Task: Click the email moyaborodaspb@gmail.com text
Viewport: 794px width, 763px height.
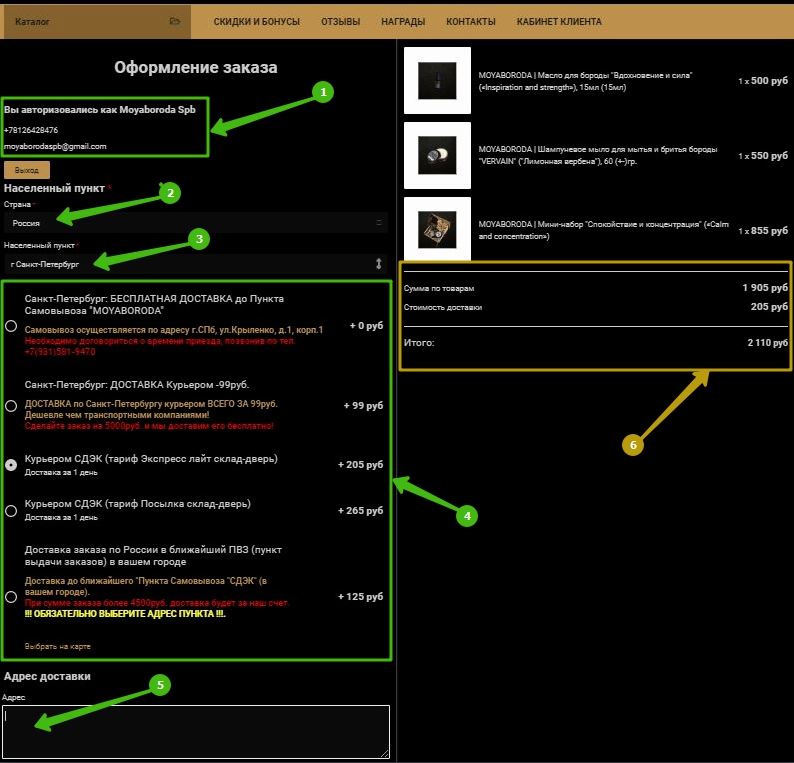Action: 55,146
